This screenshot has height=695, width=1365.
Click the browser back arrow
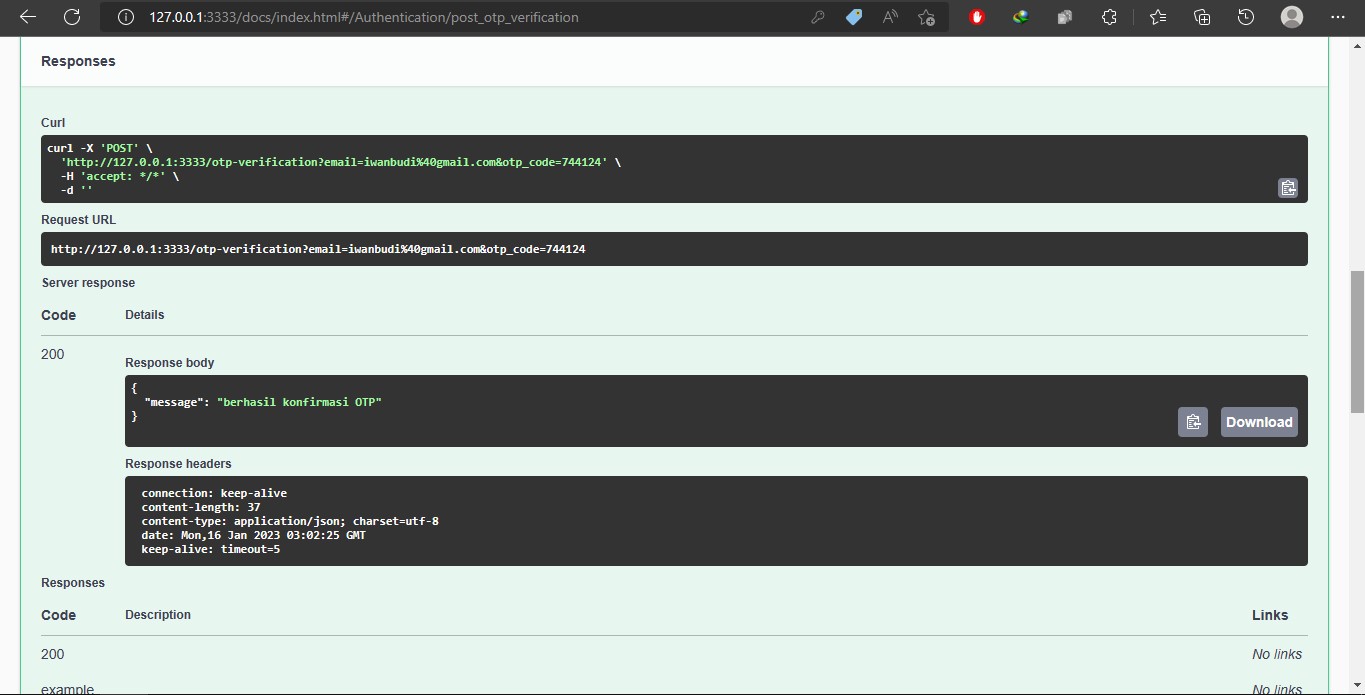pyautogui.click(x=28, y=17)
